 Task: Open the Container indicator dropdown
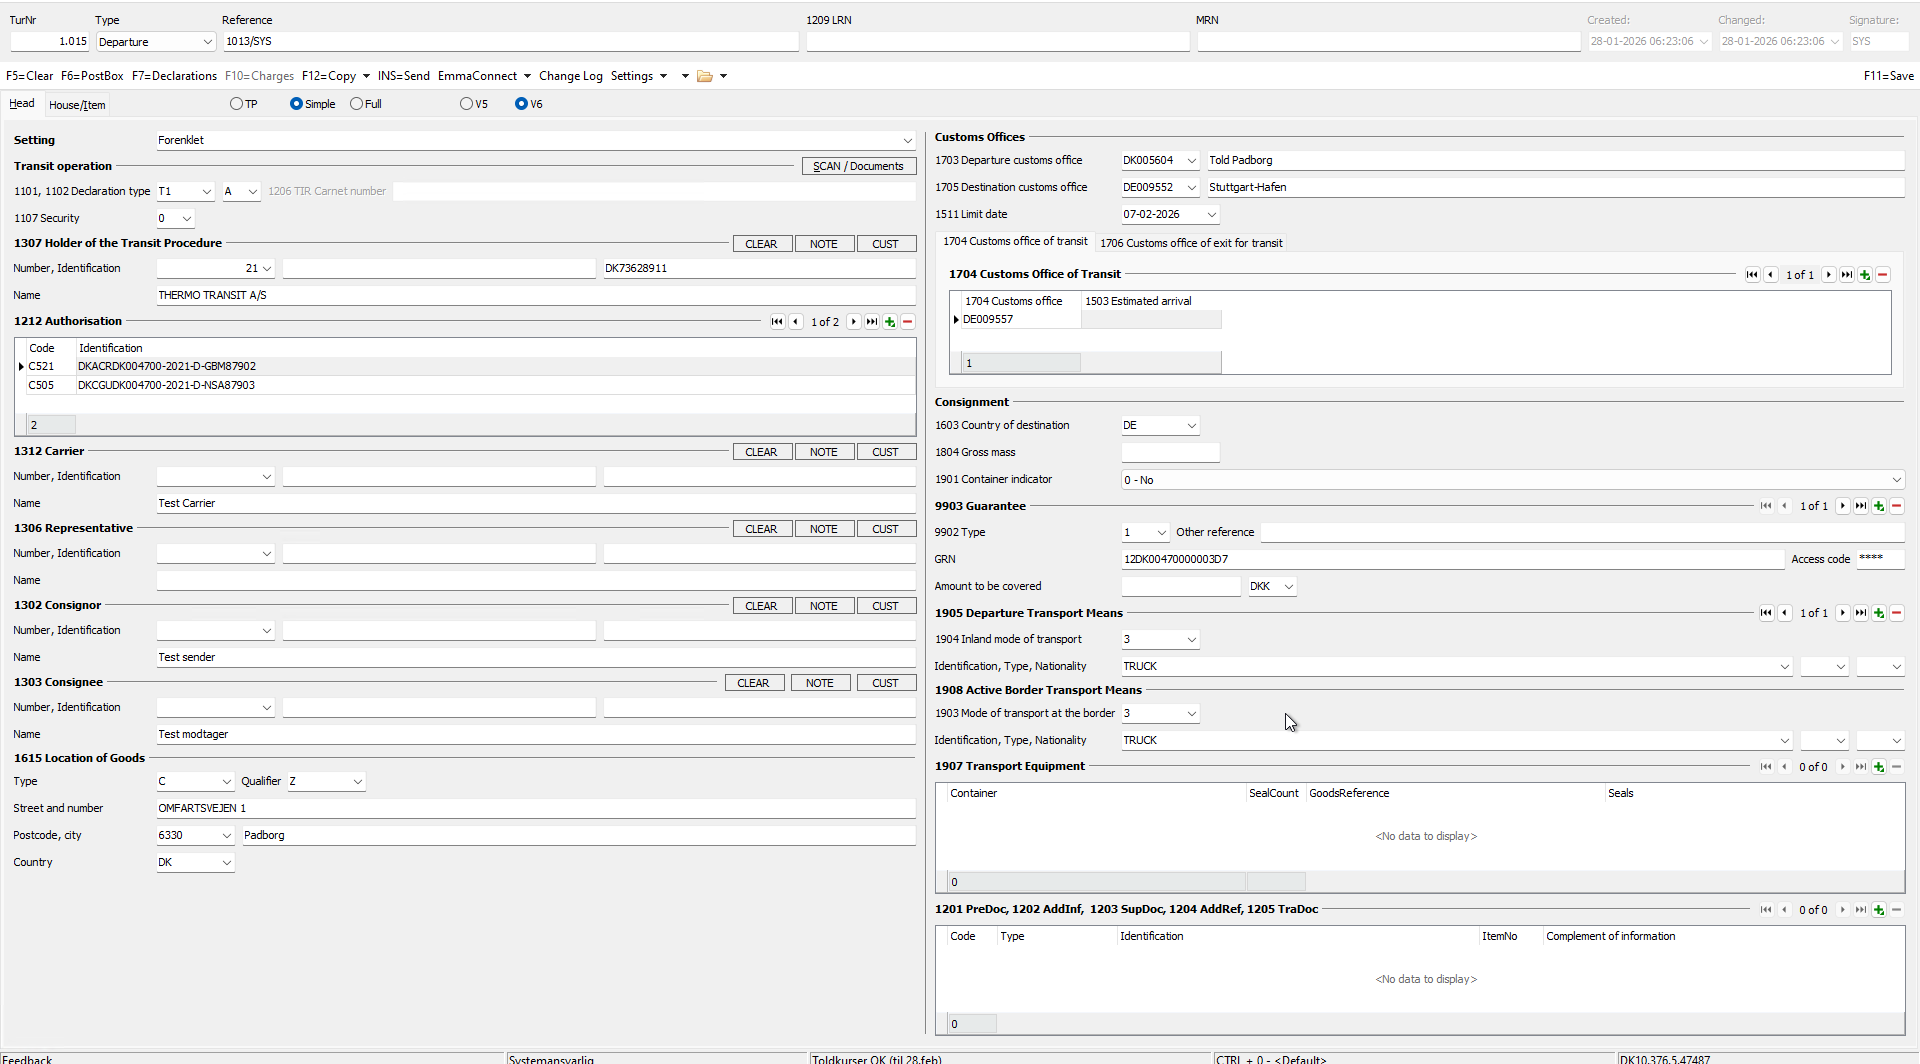[1896, 480]
